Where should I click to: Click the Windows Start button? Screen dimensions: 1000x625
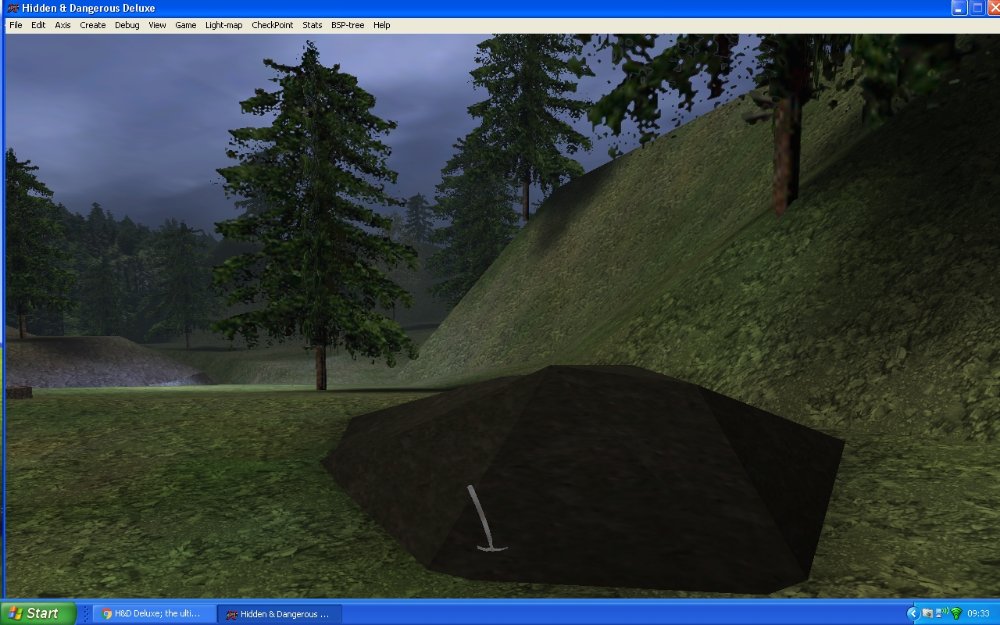38,614
